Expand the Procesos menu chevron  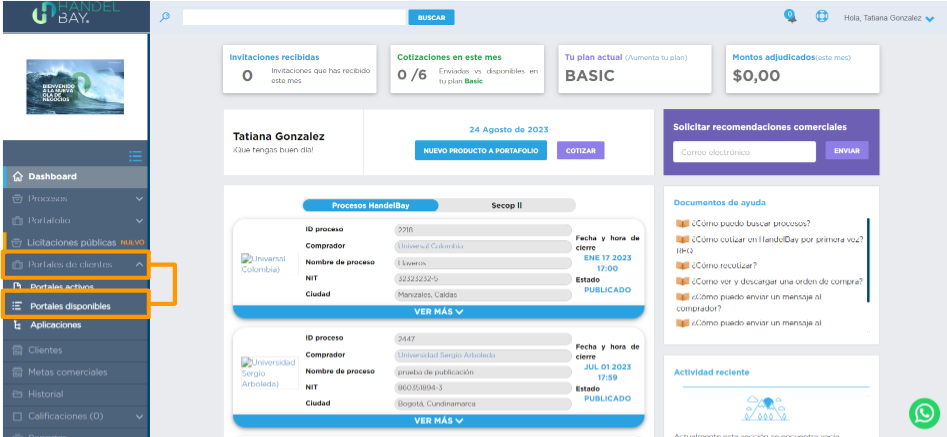click(x=140, y=199)
